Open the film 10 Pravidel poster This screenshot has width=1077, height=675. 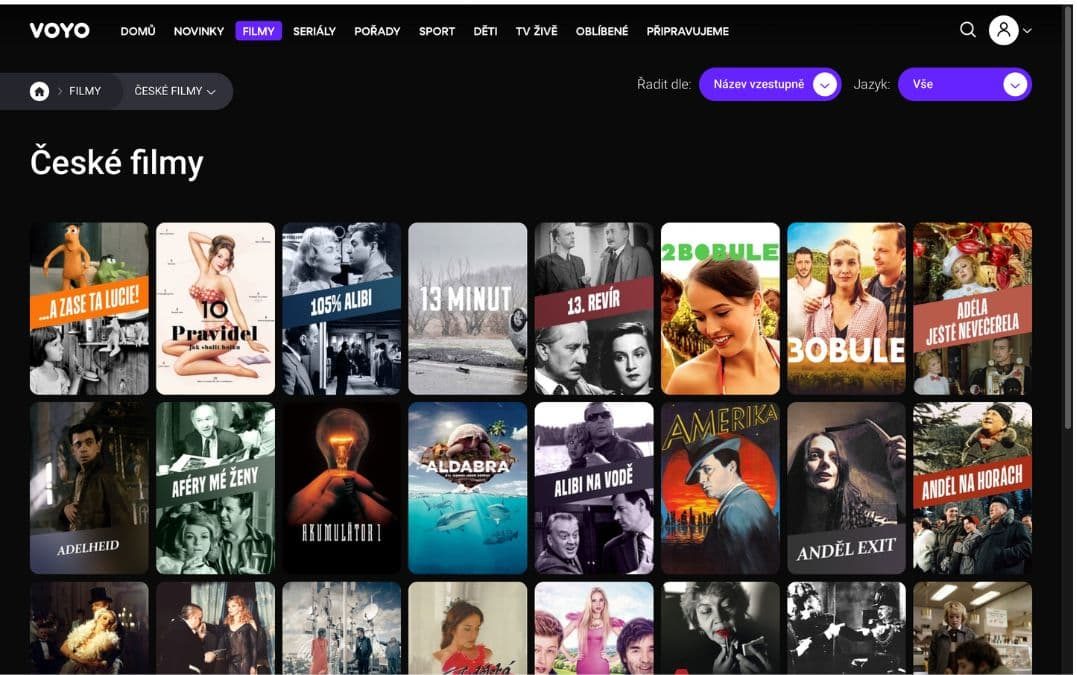pos(215,308)
